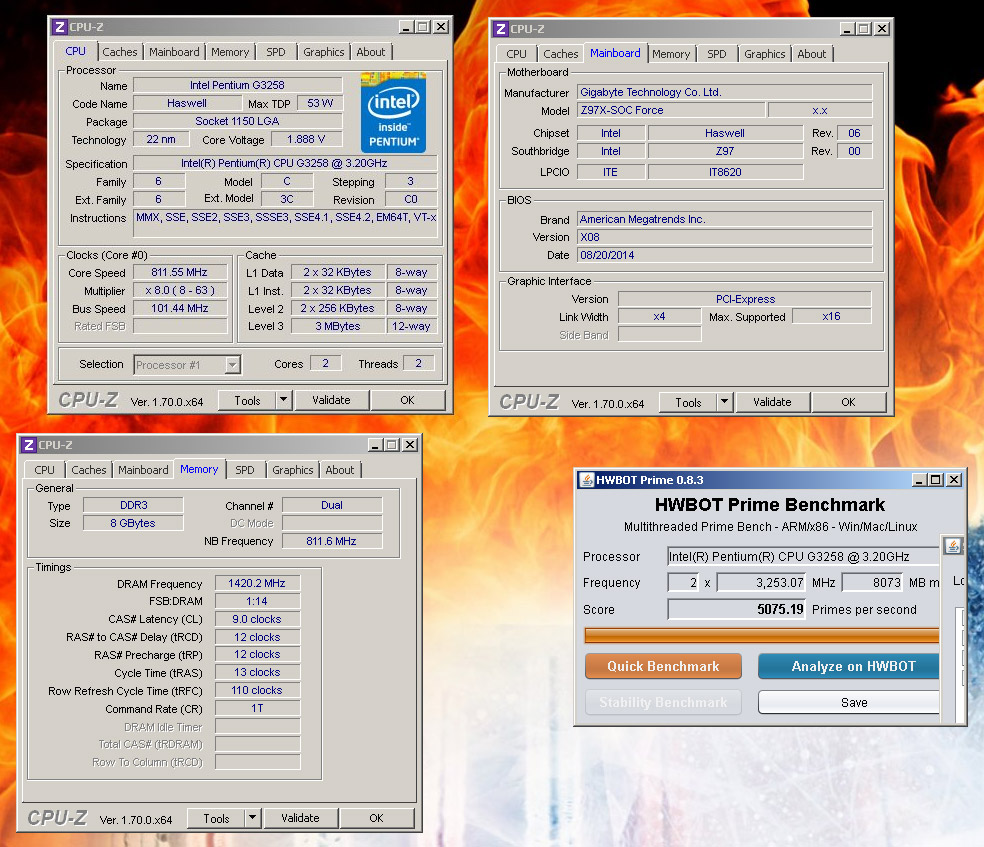Click the DRAM Frequency 1420.2 MHz value
Image resolution: width=984 pixels, height=847 pixels.
pos(257,583)
